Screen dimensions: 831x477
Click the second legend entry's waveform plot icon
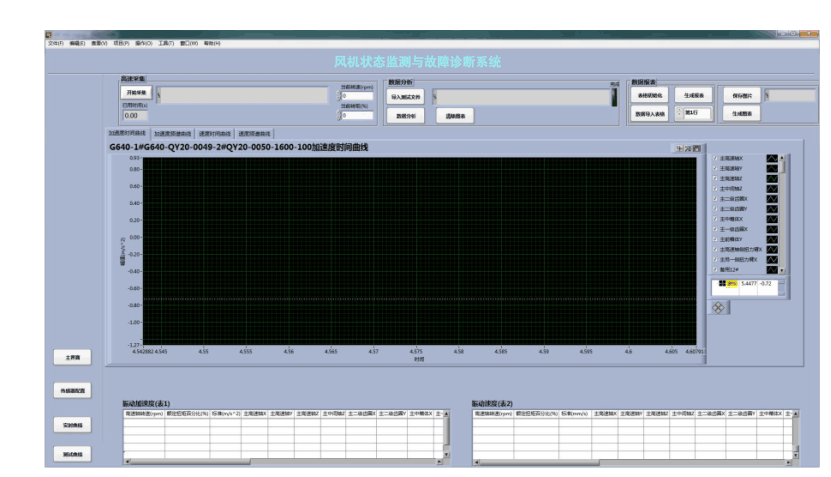(771, 168)
